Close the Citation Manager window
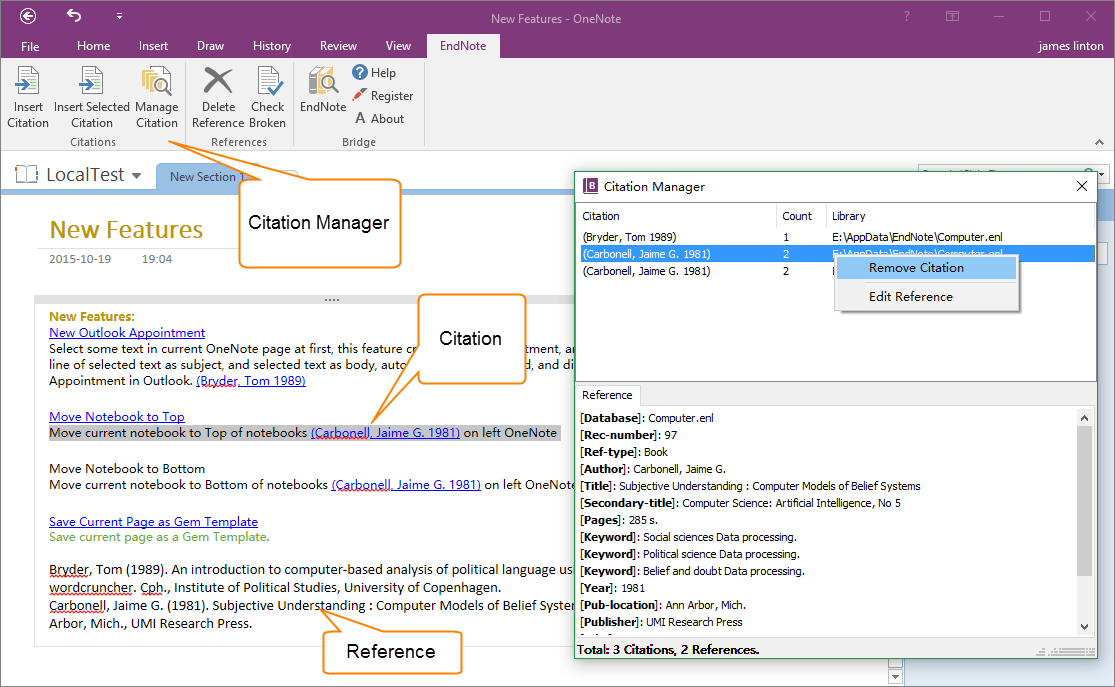The width and height of the screenshot is (1115, 687). click(x=1082, y=186)
